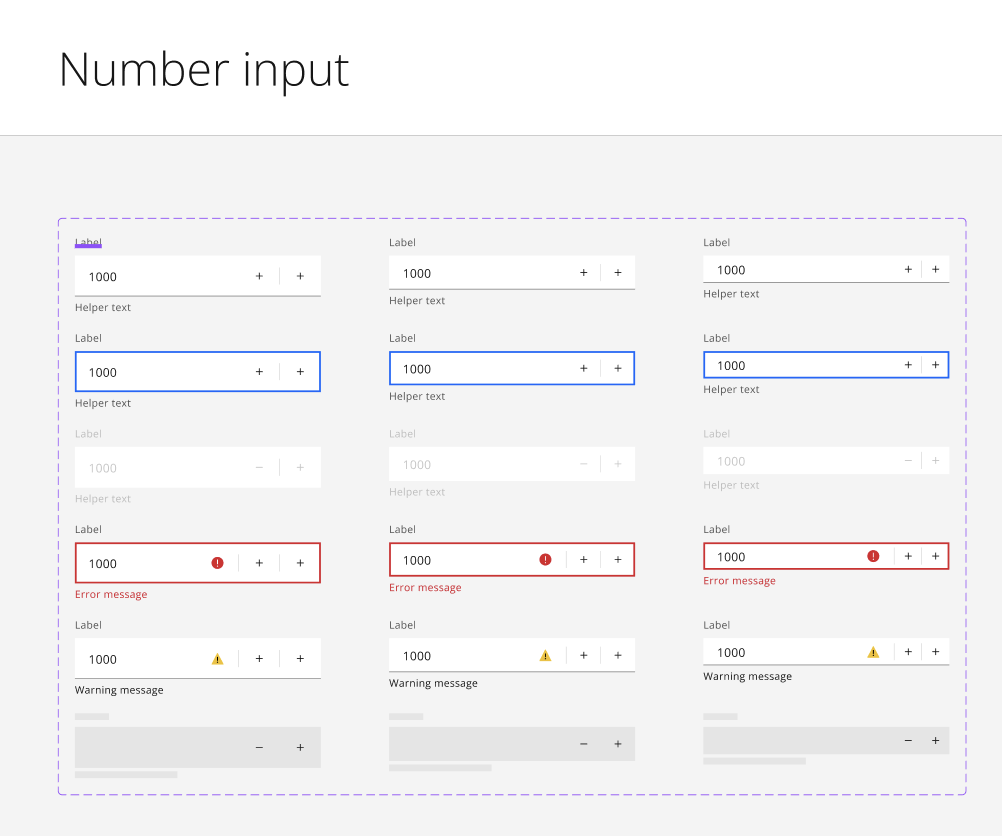Viewport: 1002px width, 836px height.
Task: Click the rightmost plus in the medium warning input
Action: click(x=618, y=655)
